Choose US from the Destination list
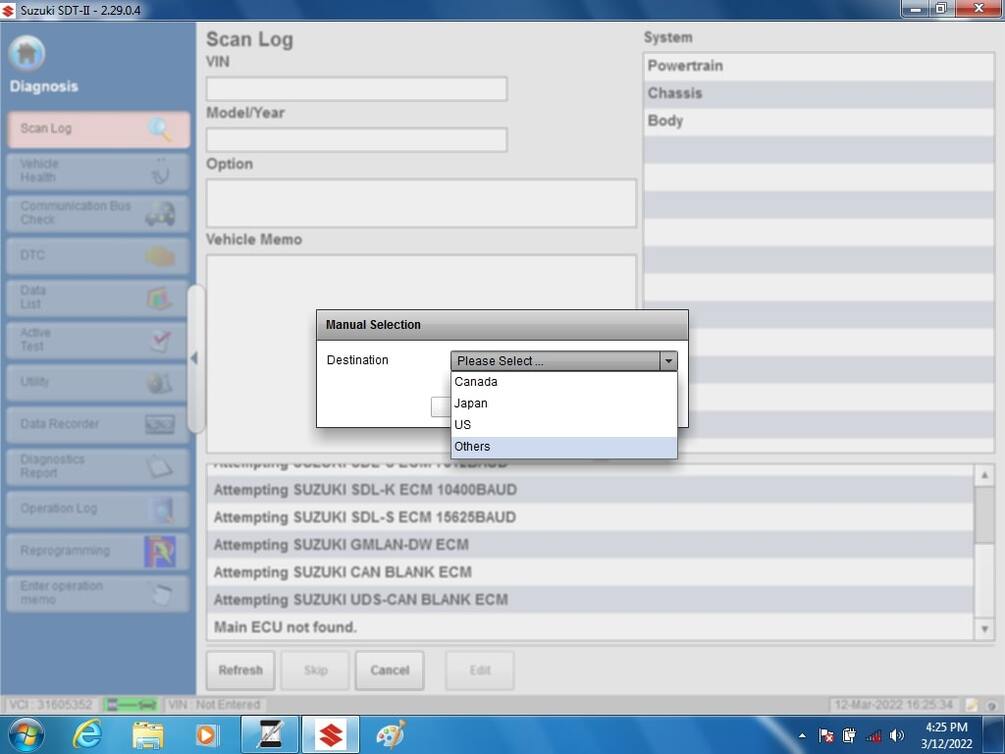 [564, 425]
